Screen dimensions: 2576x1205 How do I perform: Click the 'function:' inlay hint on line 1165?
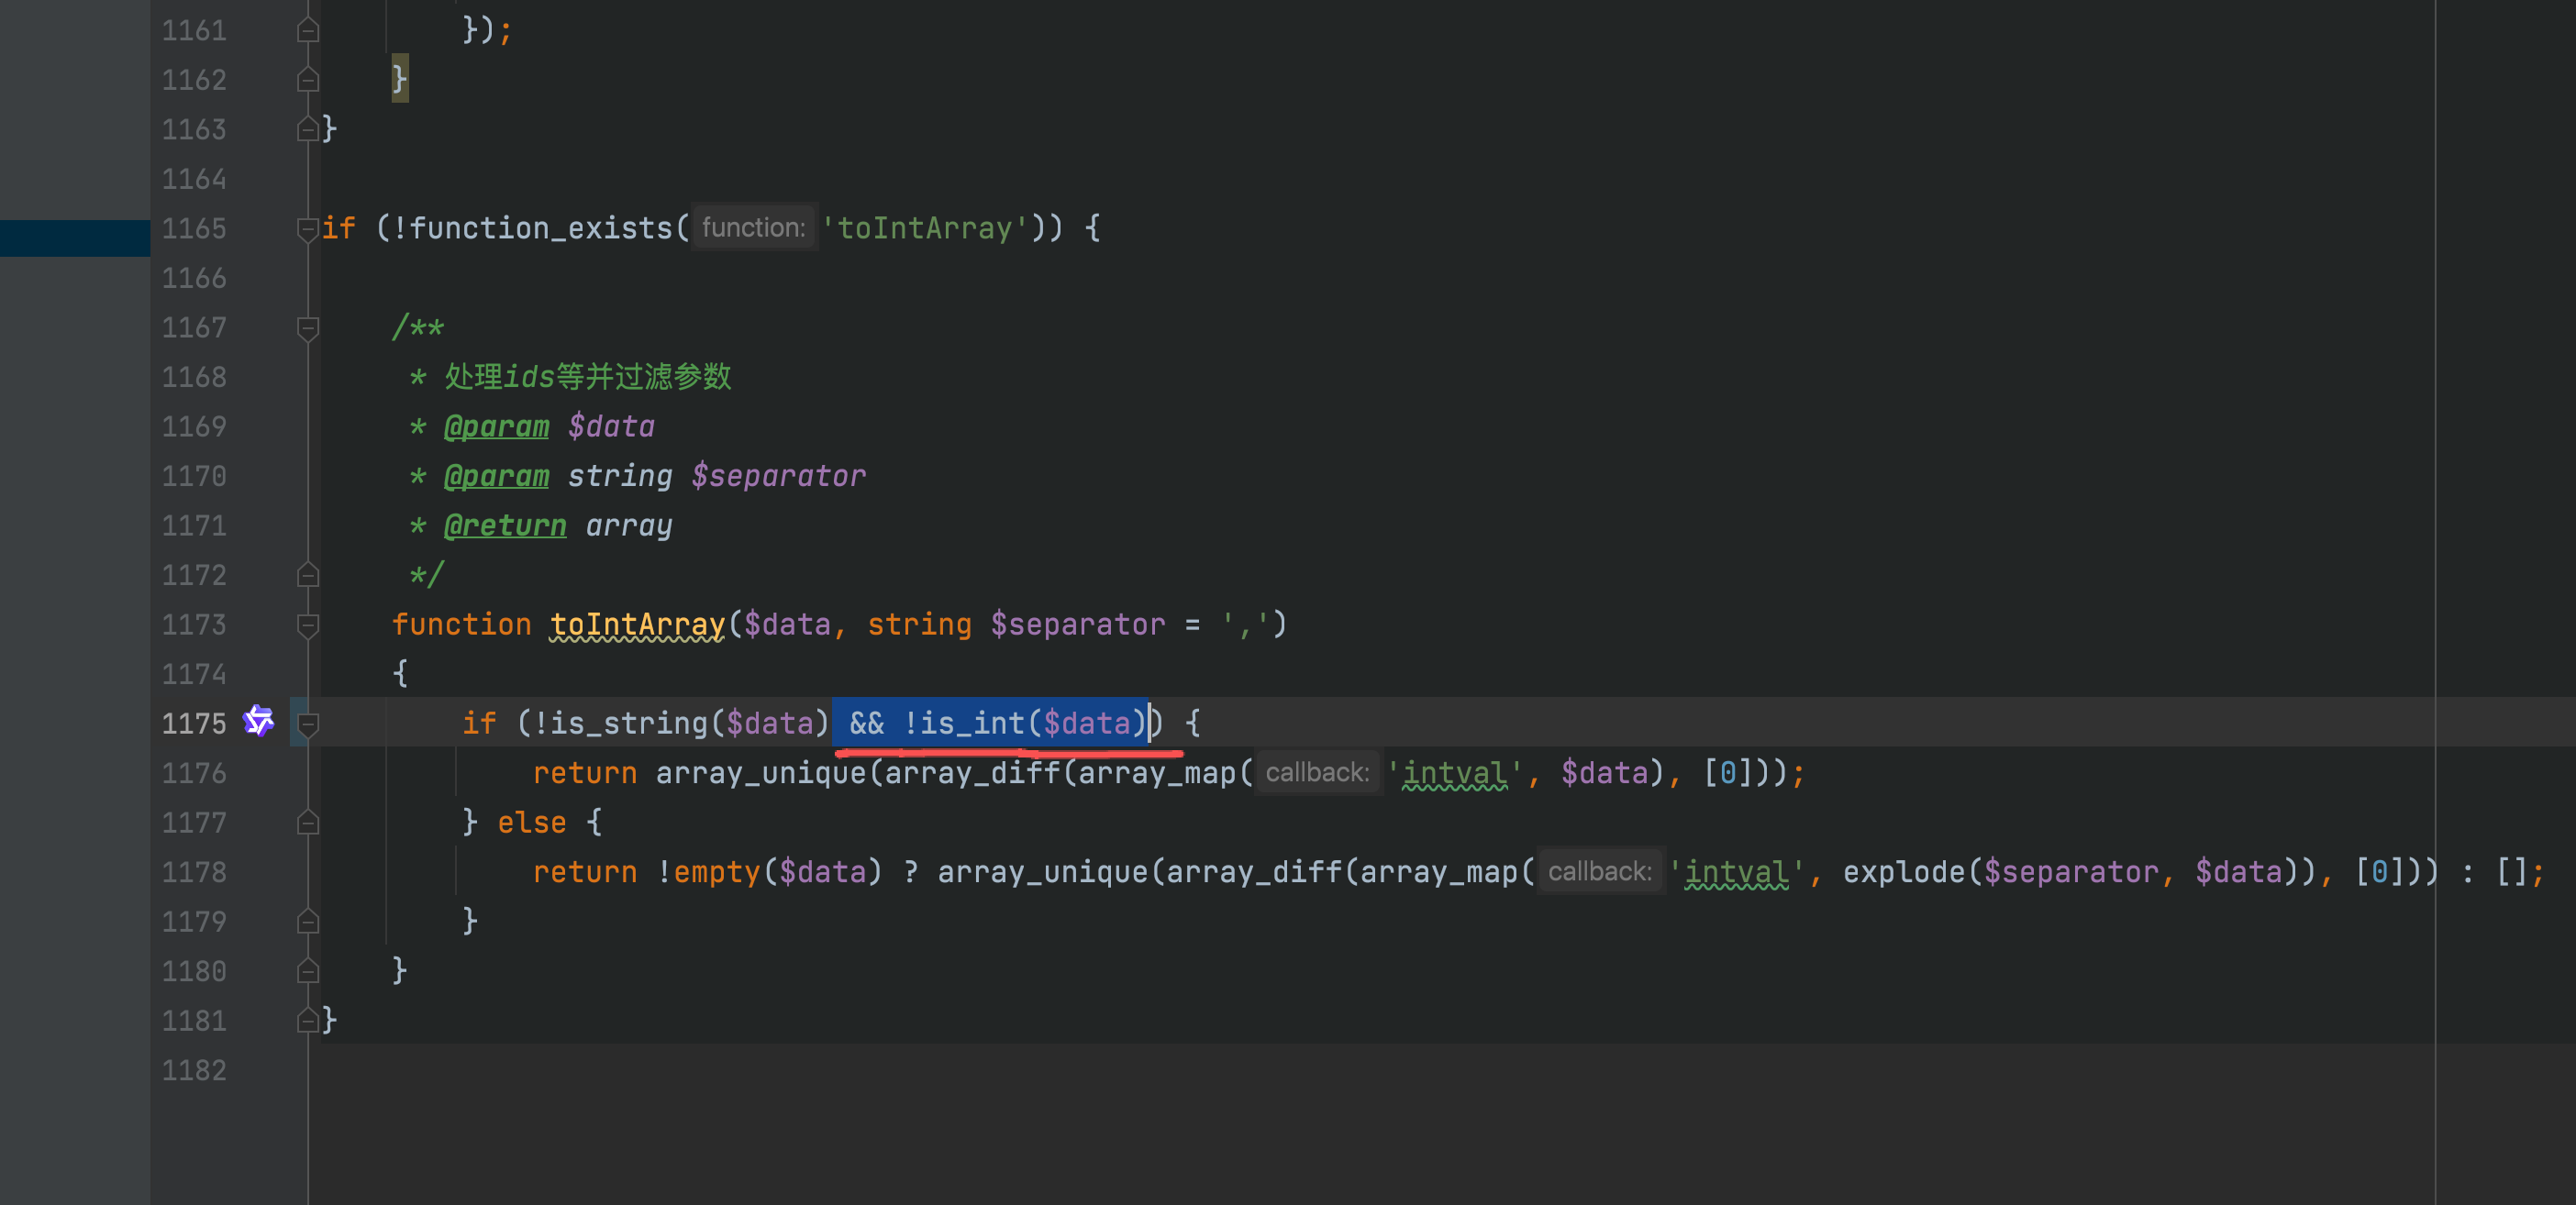[x=753, y=228]
